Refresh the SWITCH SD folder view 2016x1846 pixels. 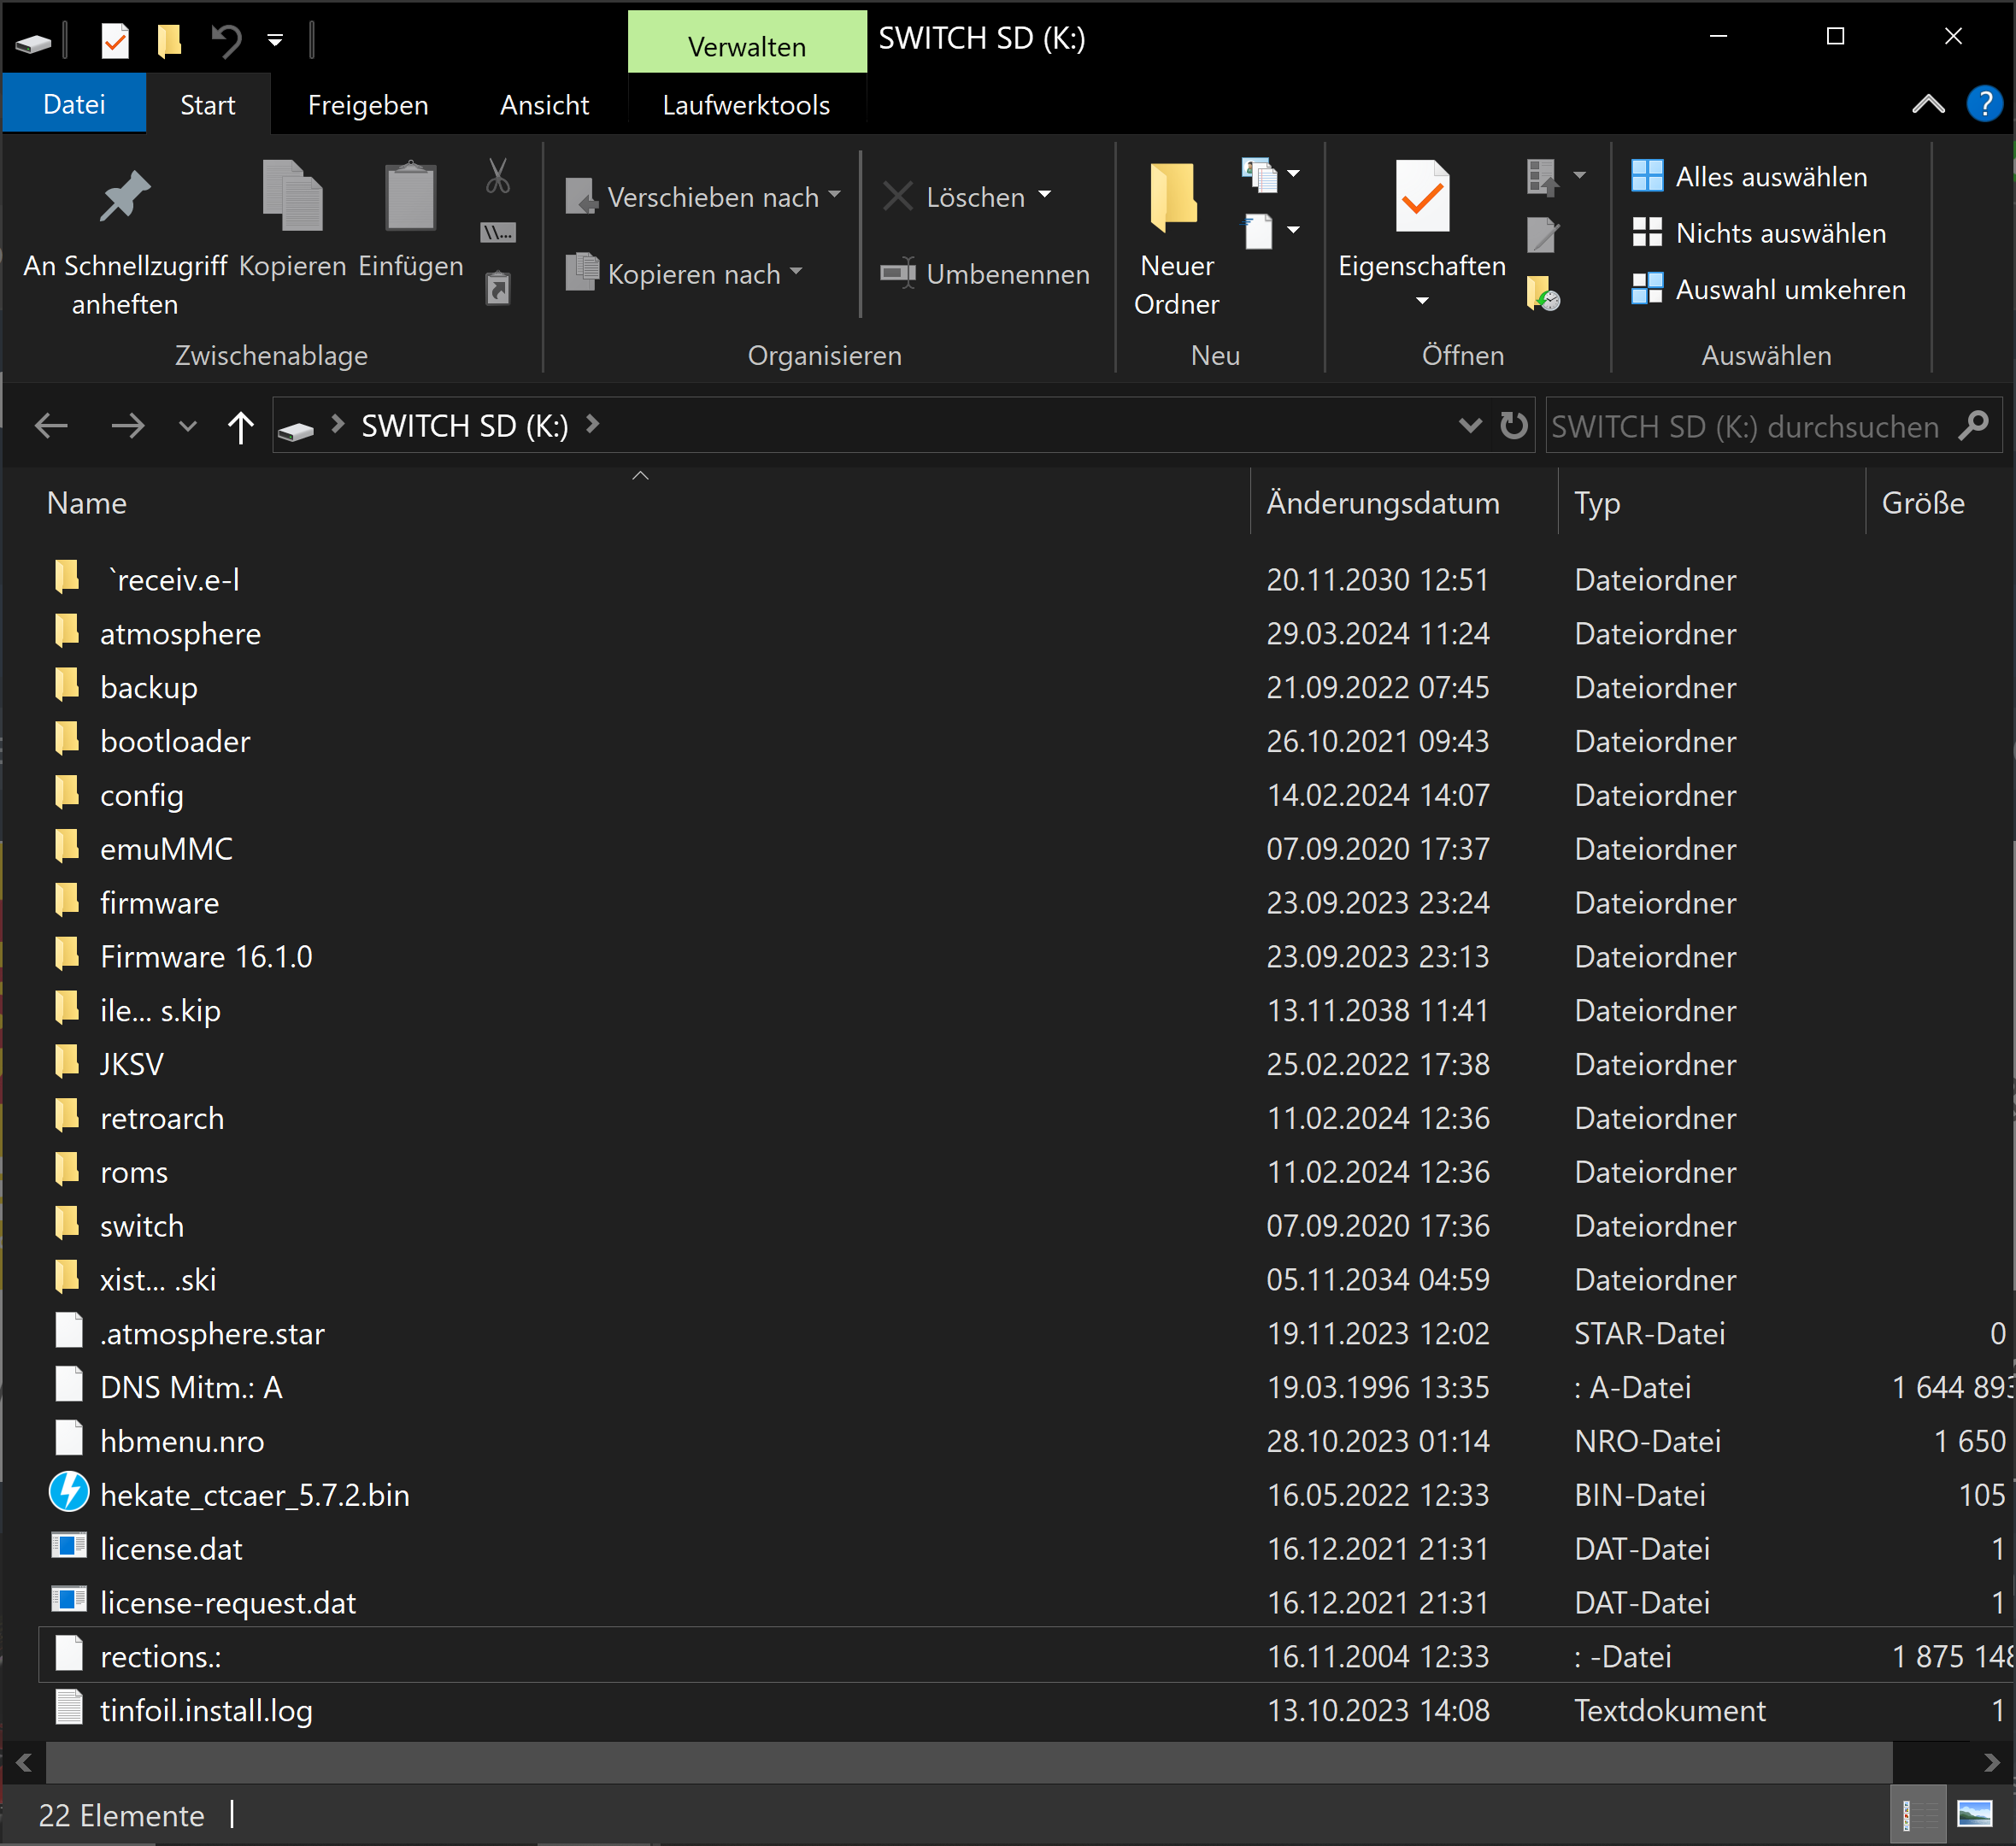tap(1514, 425)
